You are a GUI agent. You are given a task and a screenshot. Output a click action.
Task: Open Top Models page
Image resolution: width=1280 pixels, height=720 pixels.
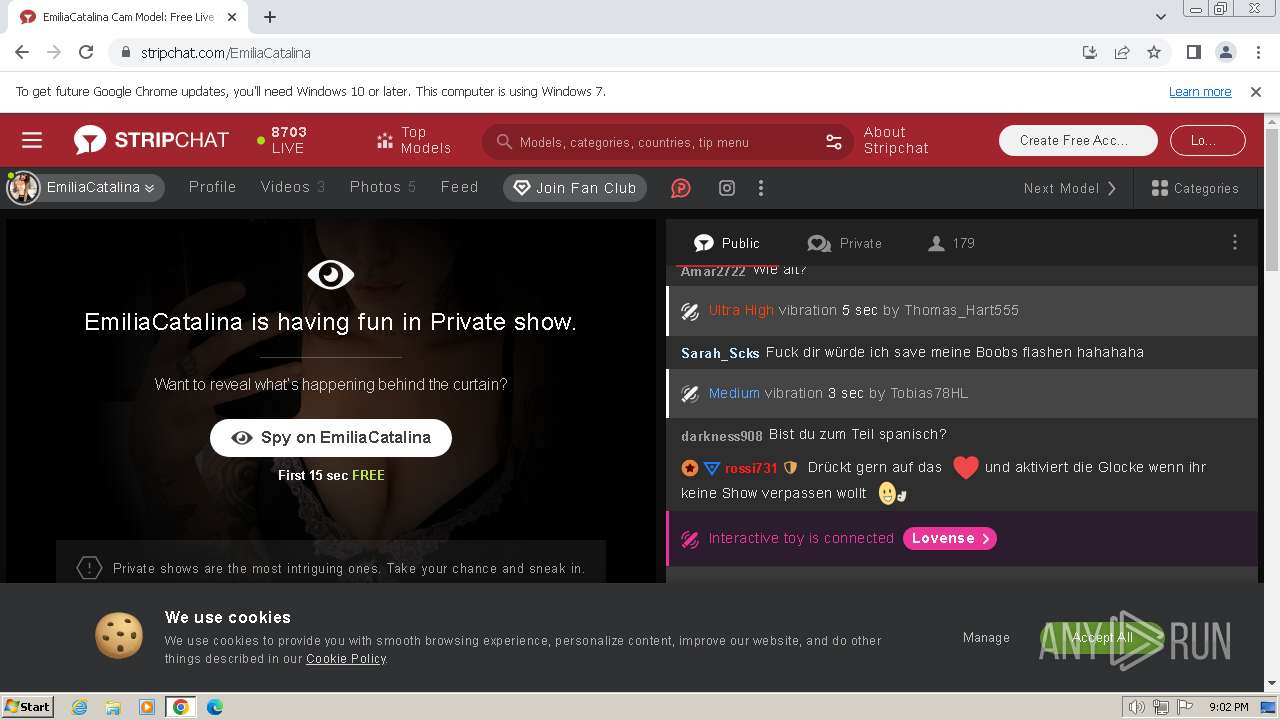click(x=414, y=140)
